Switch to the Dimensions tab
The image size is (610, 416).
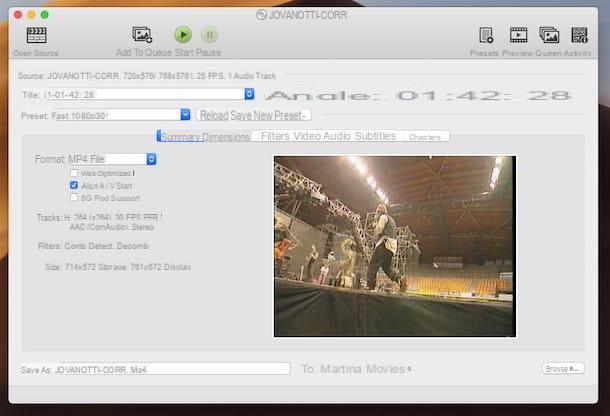click(x=226, y=137)
